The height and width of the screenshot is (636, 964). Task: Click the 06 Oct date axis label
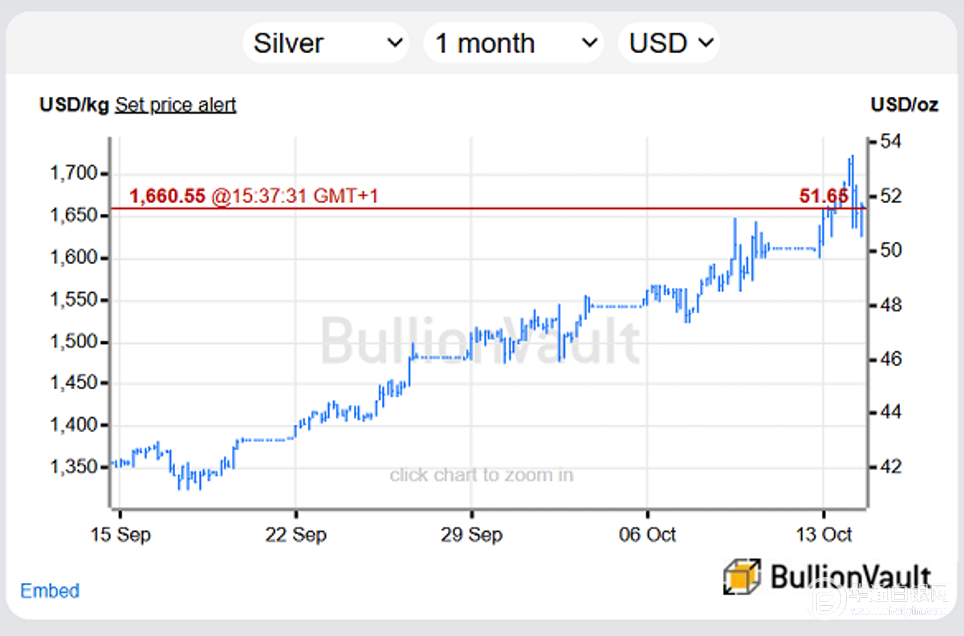[x=647, y=535]
